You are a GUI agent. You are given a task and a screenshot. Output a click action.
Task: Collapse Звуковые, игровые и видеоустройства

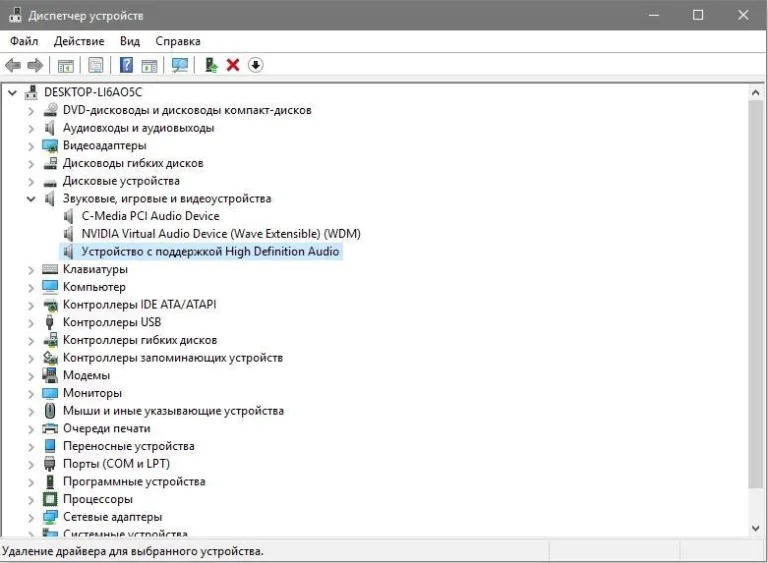(x=31, y=199)
